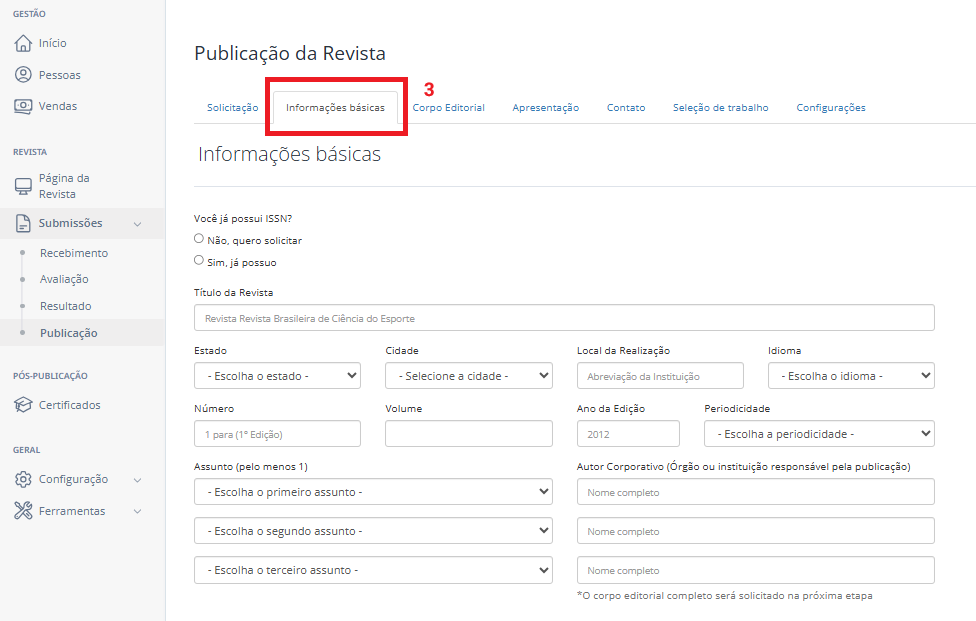
Task: Select the Informações básicas tab
Action: [336, 108]
